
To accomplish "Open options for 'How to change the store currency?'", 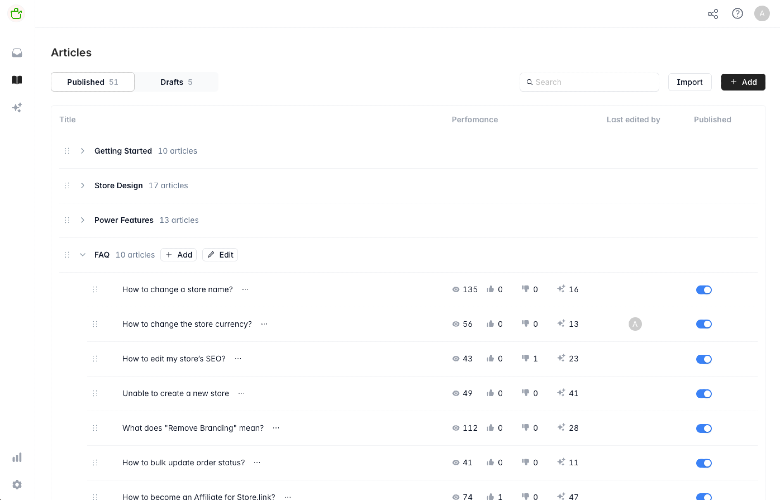I will [x=264, y=324].
